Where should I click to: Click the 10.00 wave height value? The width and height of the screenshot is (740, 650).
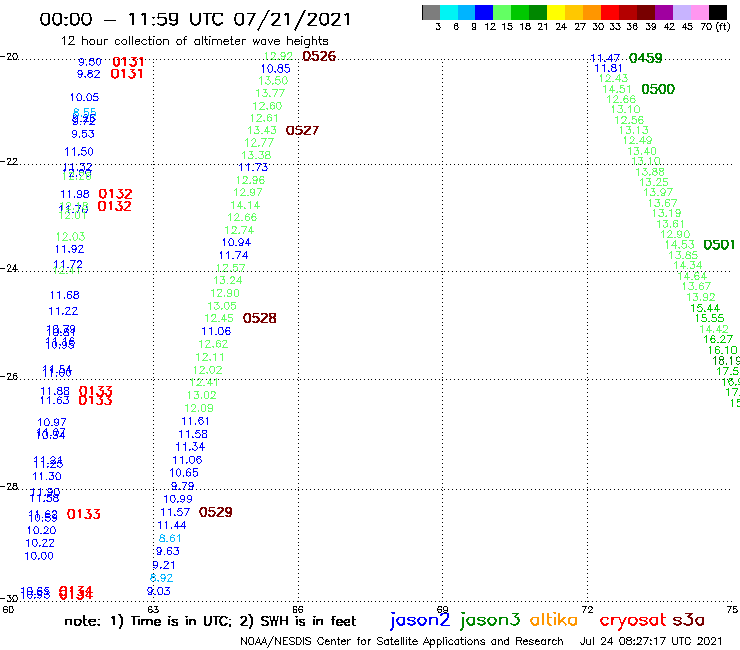[39, 556]
